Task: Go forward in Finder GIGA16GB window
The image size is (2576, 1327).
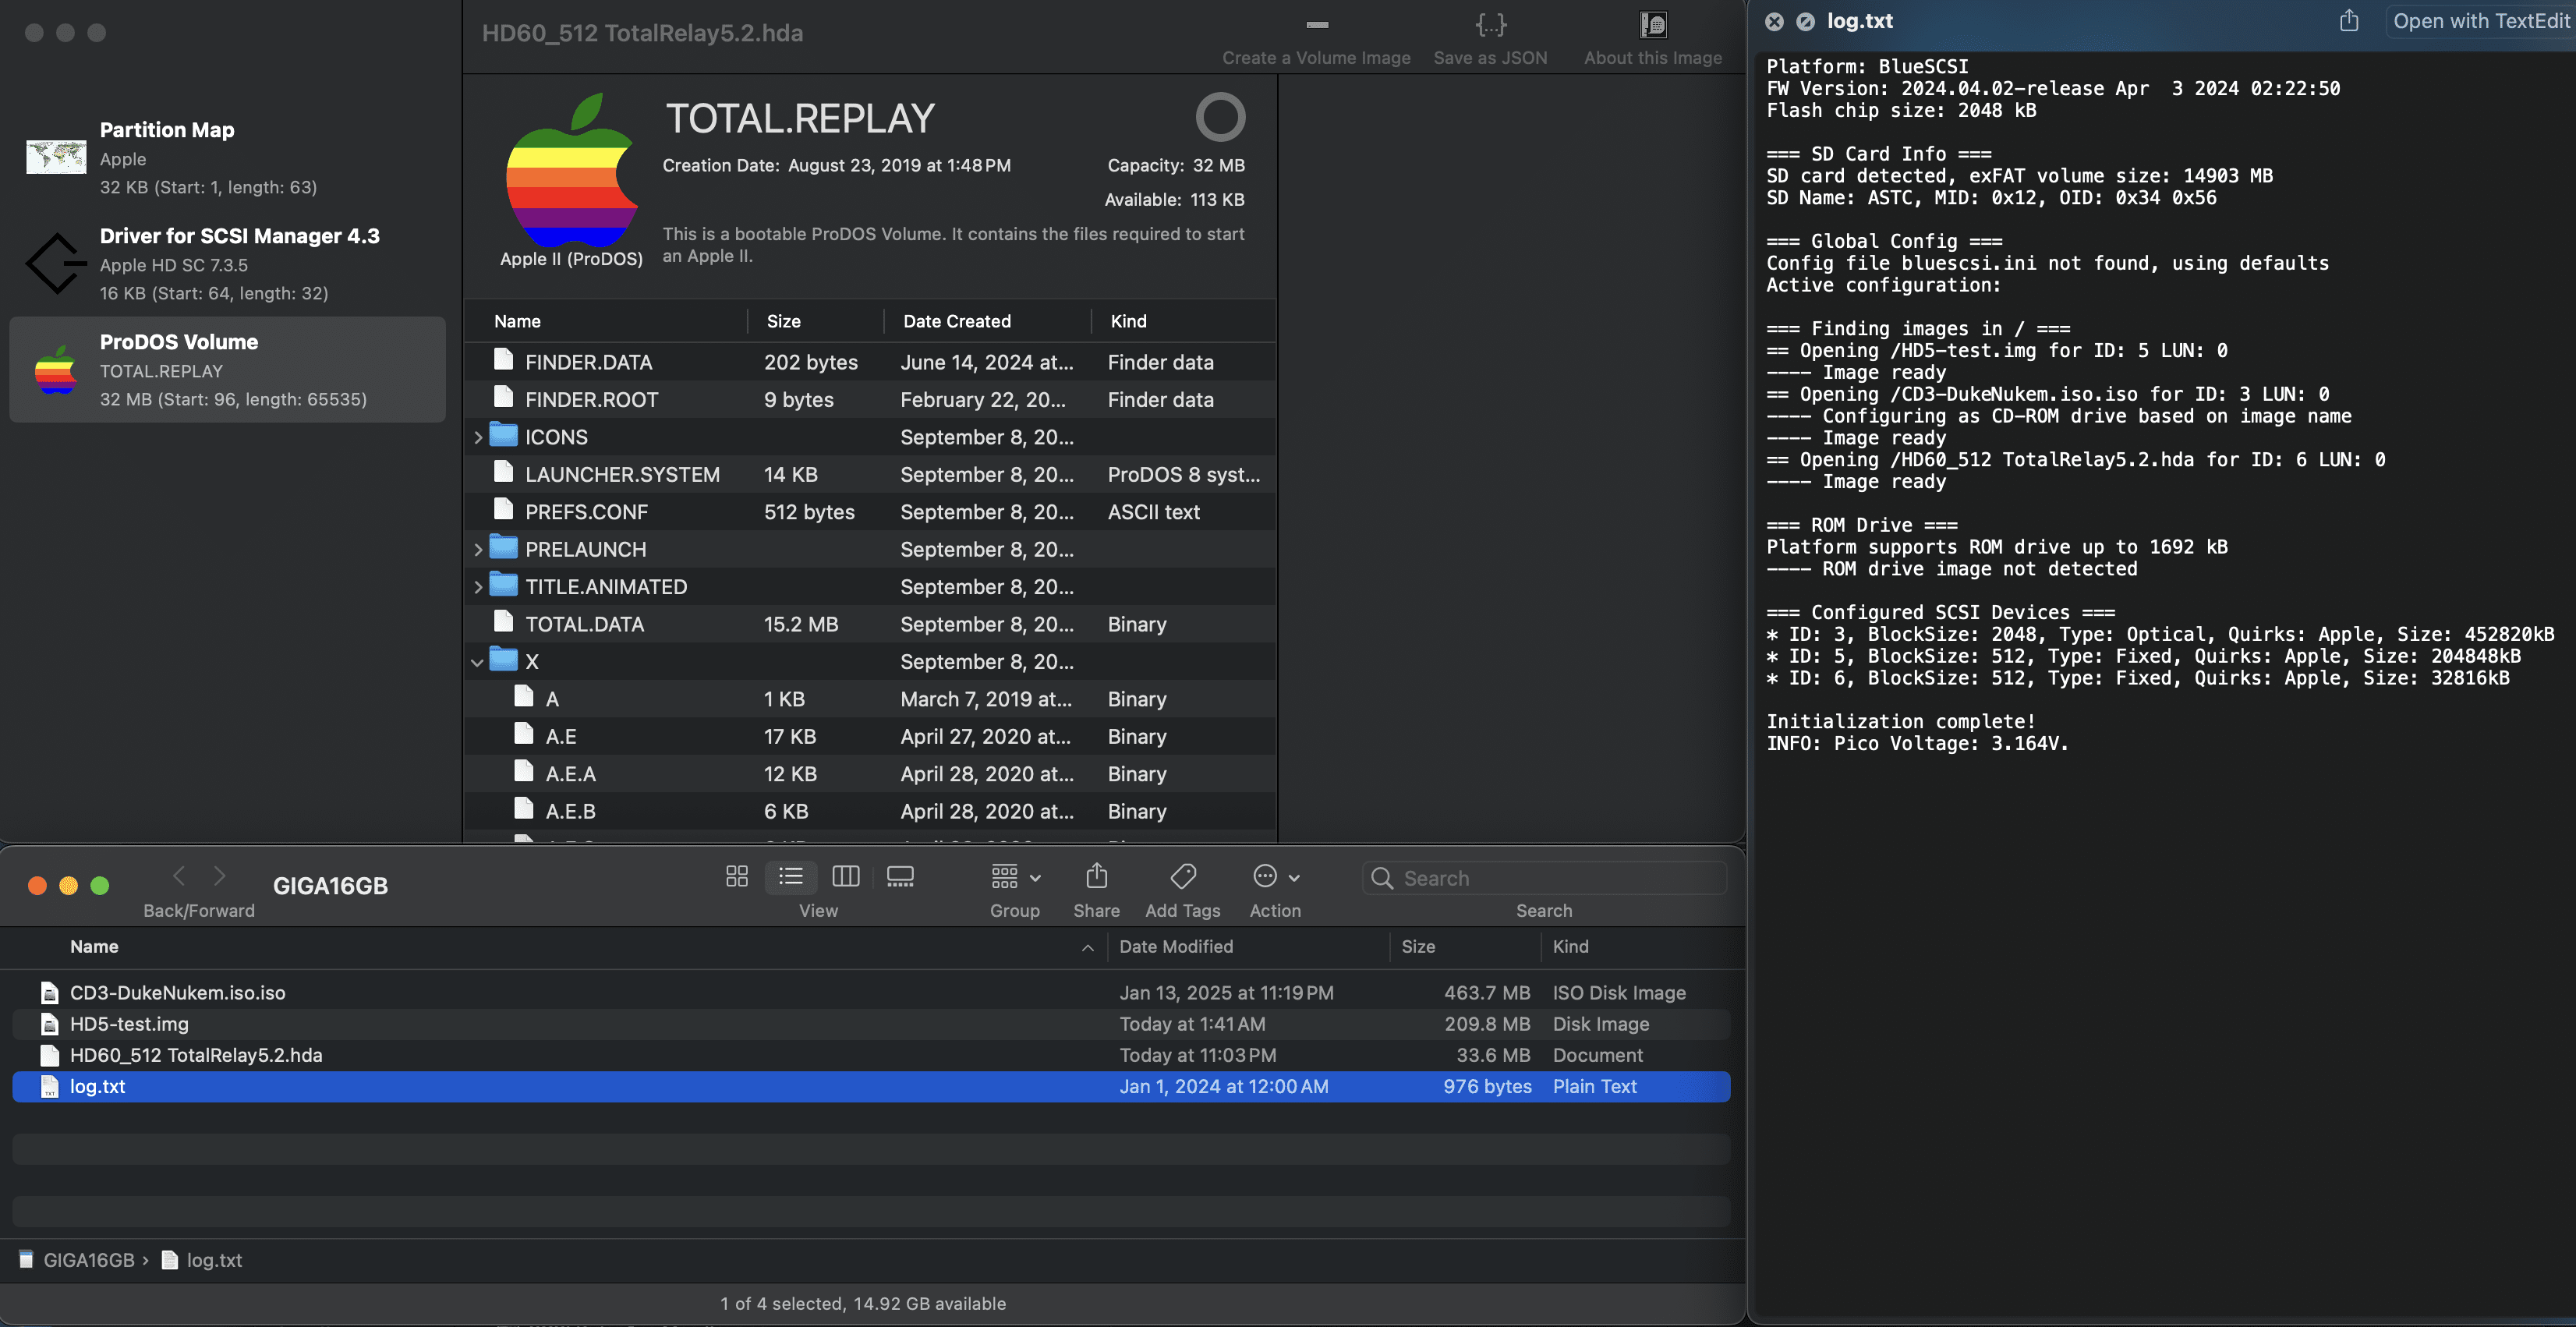Action: click(x=220, y=876)
